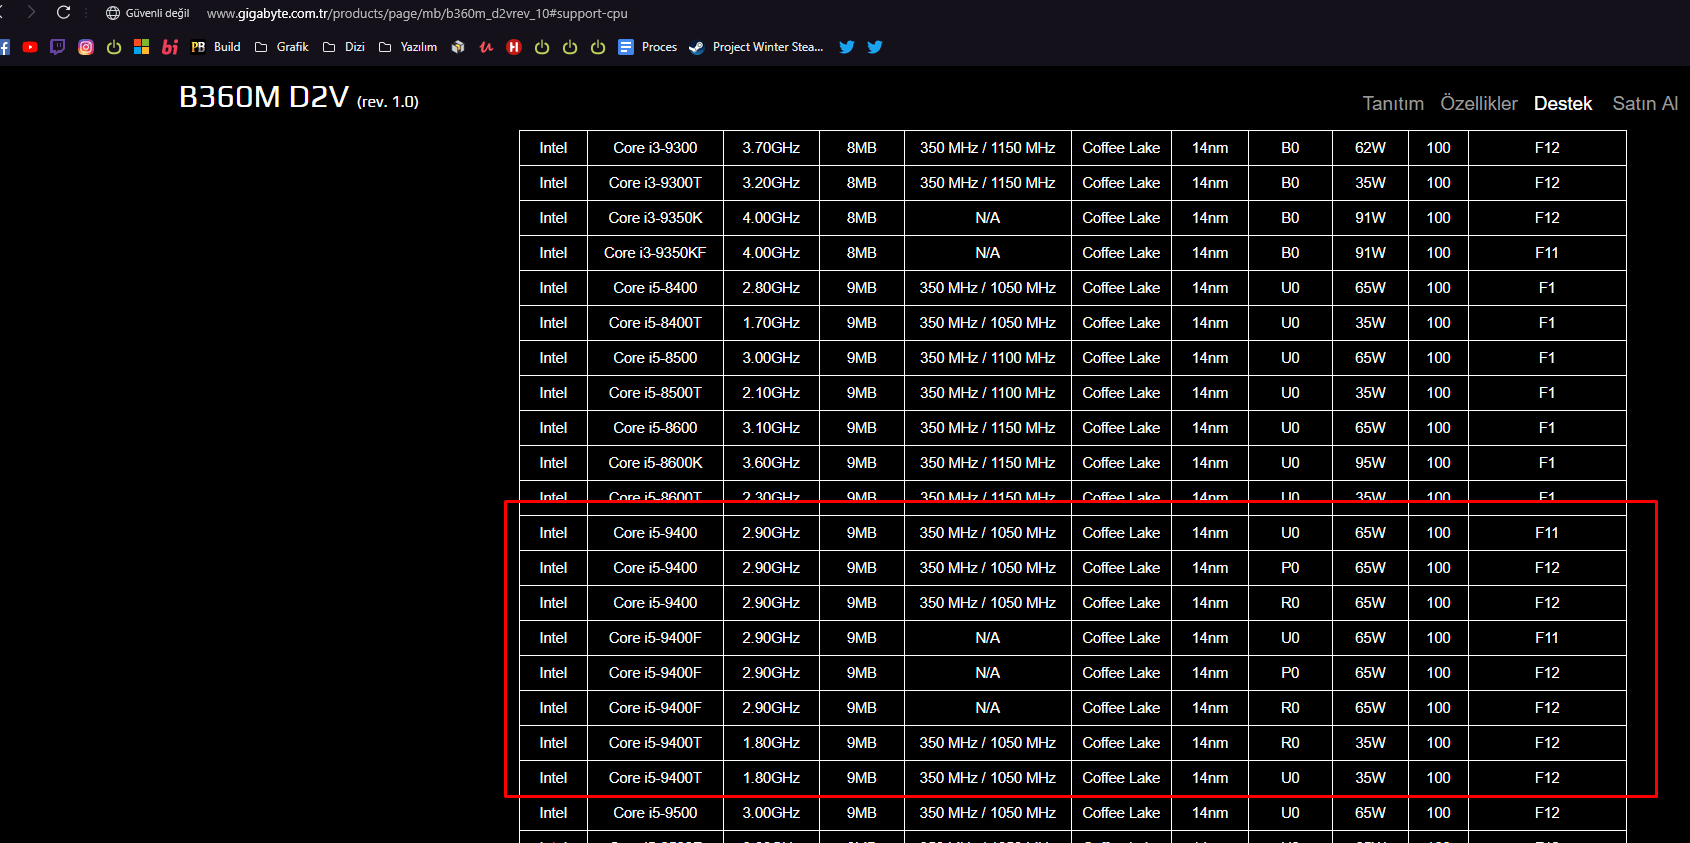The width and height of the screenshot is (1690, 843).
Task: Open the Twitch bookmark
Action: tap(57, 47)
